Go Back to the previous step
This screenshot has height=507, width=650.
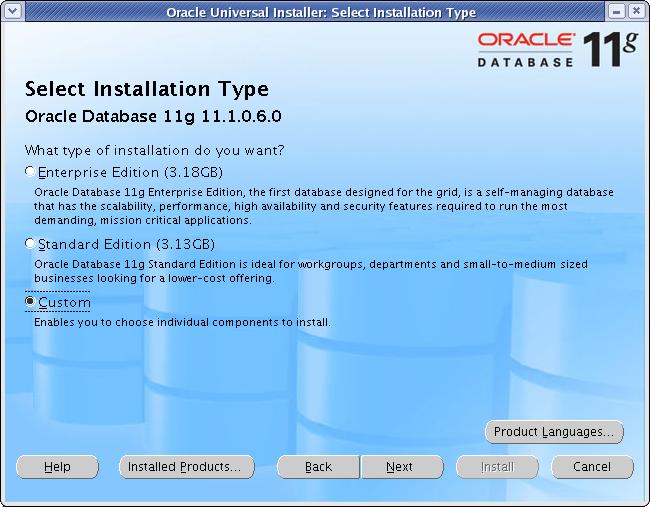pos(318,467)
